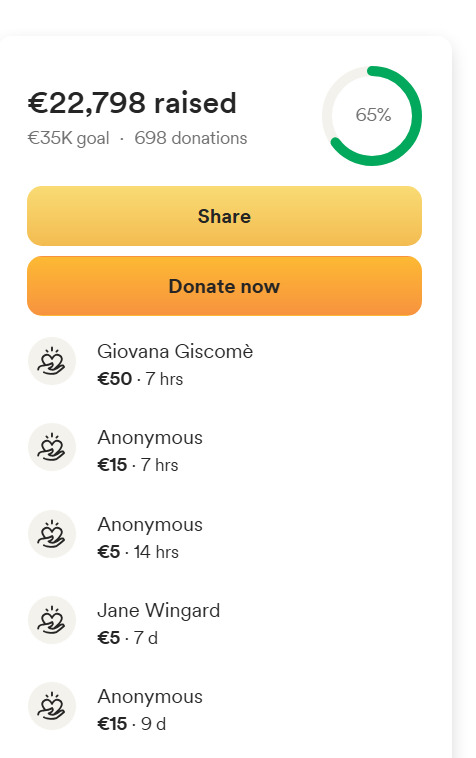Click the heart icon for the €15 9 d donation
The width and height of the screenshot is (476, 758).
pyautogui.click(x=52, y=706)
